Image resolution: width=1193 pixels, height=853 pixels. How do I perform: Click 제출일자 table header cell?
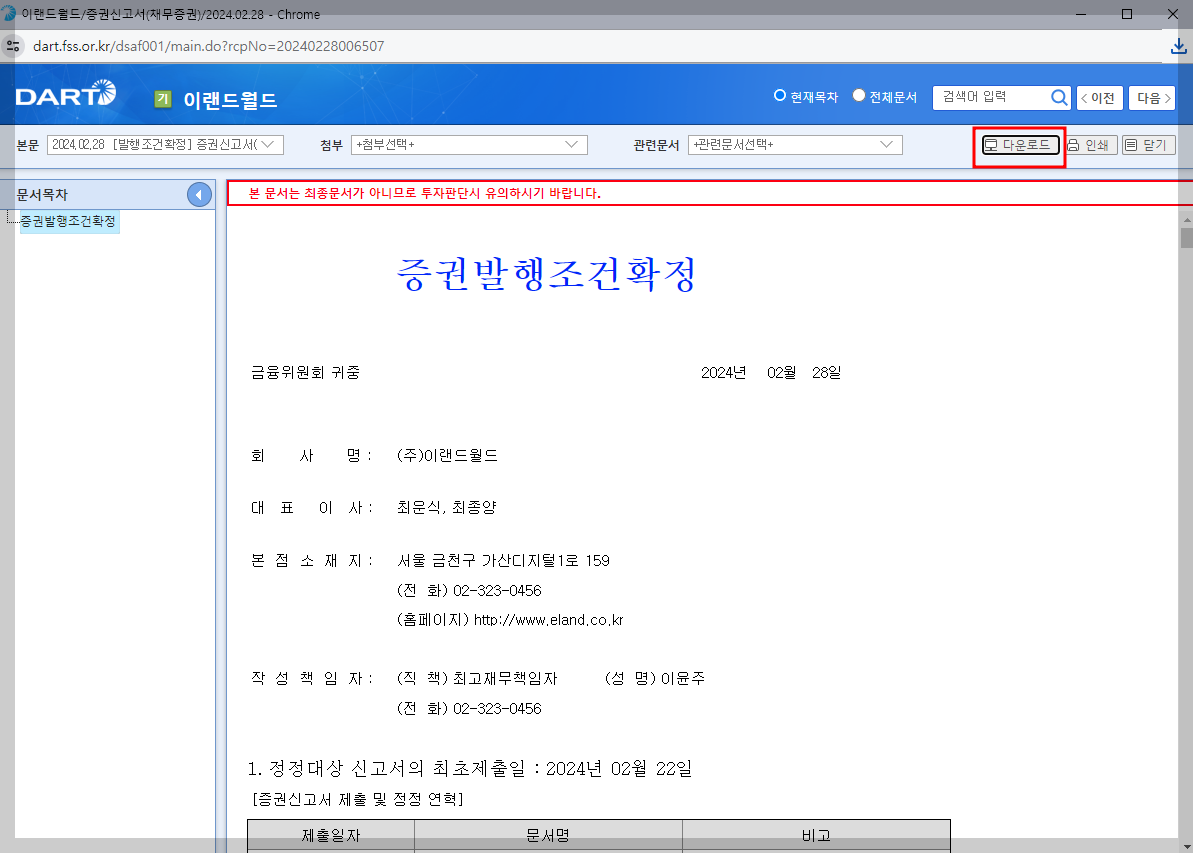coord(330,835)
